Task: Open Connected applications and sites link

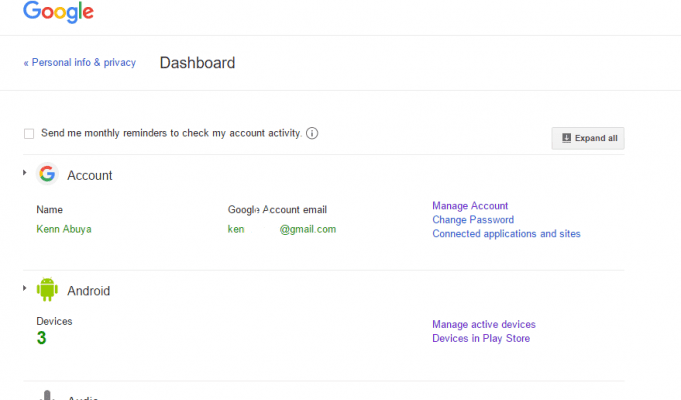Action: pos(506,234)
